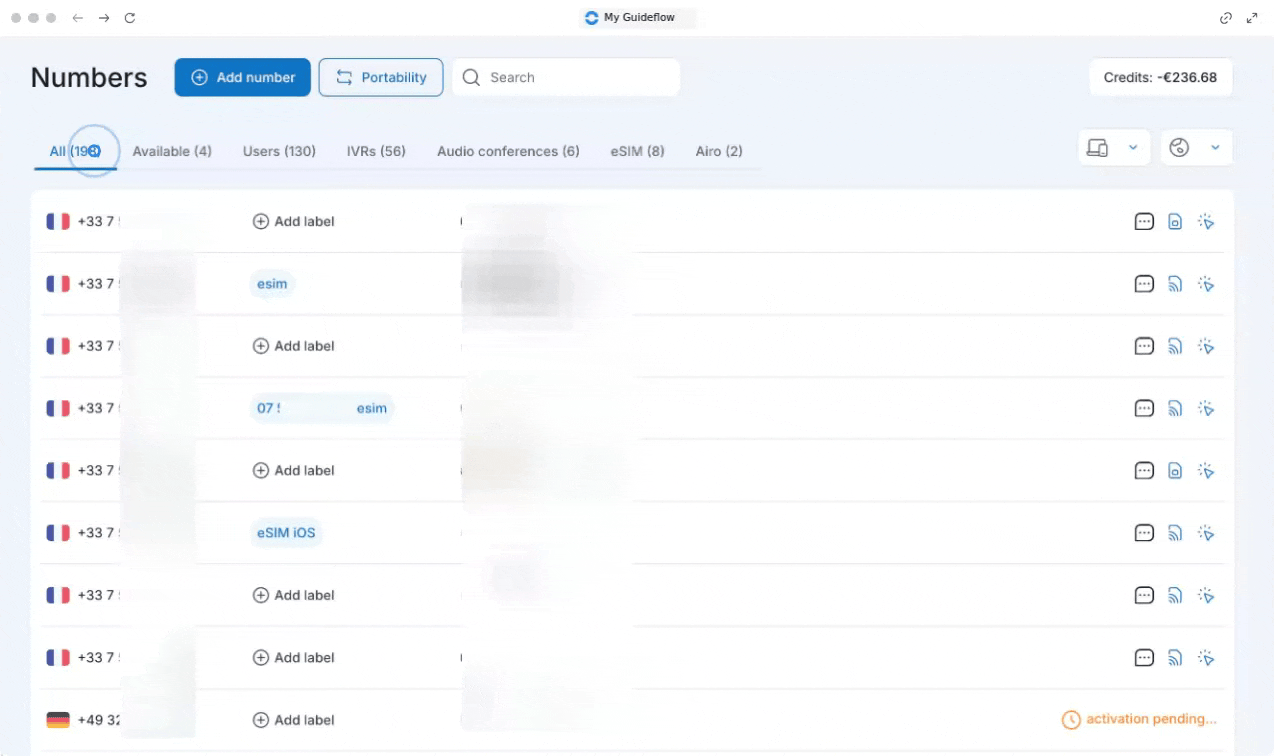Screen dimensions: 1274x756
Task: Switch to the Available (4) tab
Action: (x=172, y=152)
